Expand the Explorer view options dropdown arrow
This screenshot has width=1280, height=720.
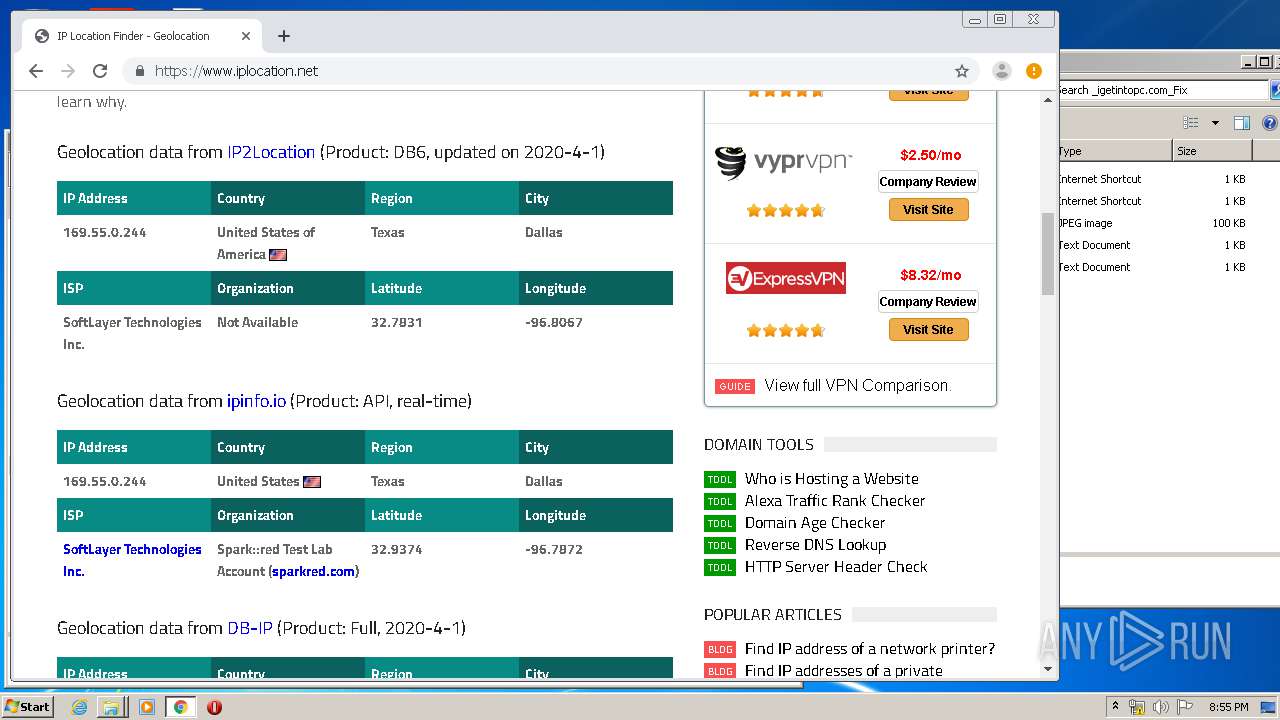point(1215,123)
